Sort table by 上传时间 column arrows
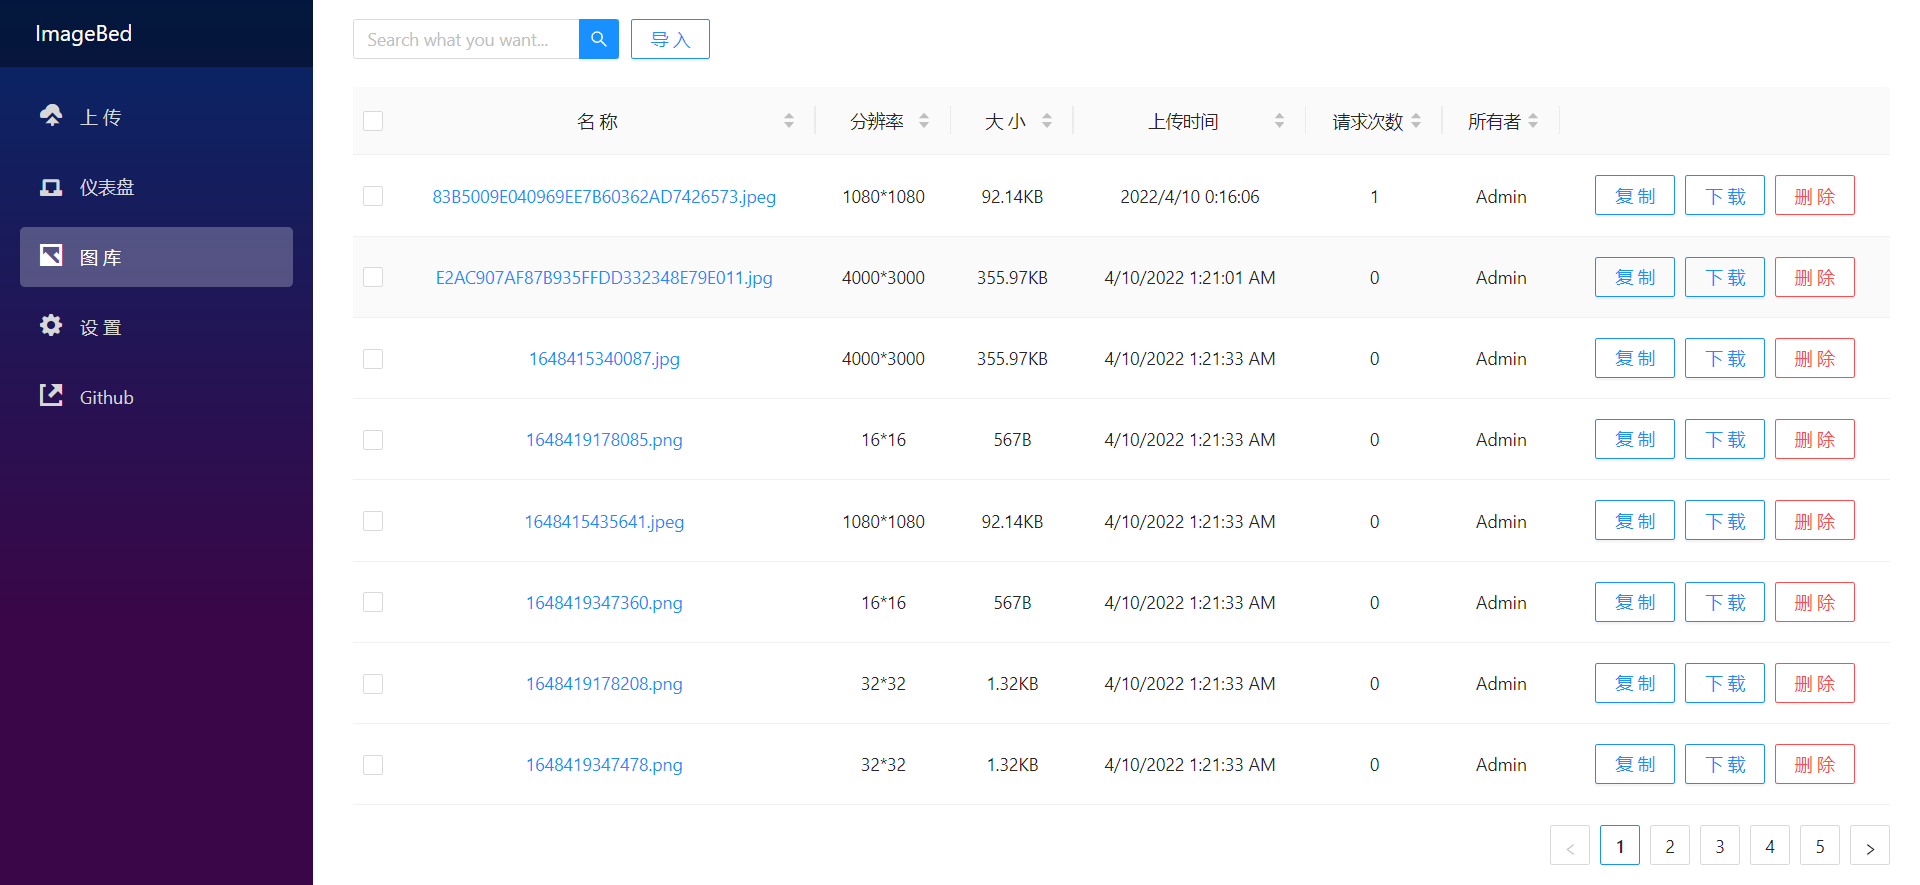The width and height of the screenshot is (1920, 885). 1279,121
